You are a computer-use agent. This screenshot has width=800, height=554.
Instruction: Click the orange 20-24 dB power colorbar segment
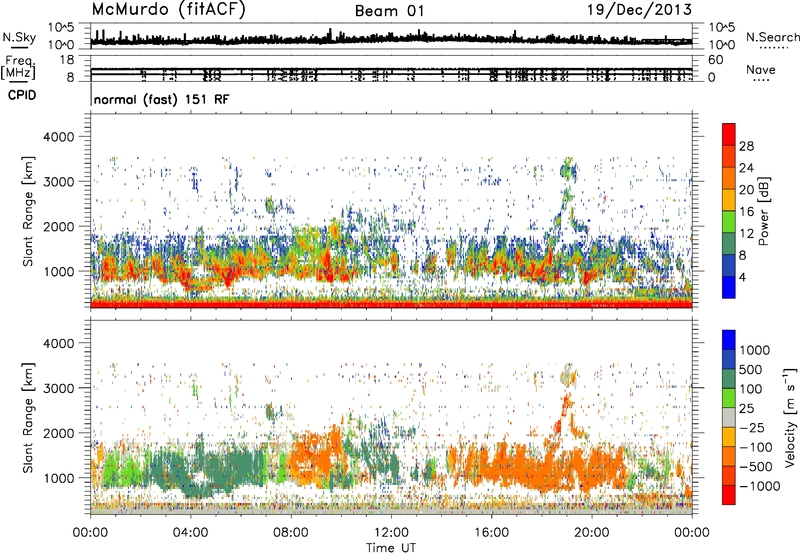coord(729,178)
